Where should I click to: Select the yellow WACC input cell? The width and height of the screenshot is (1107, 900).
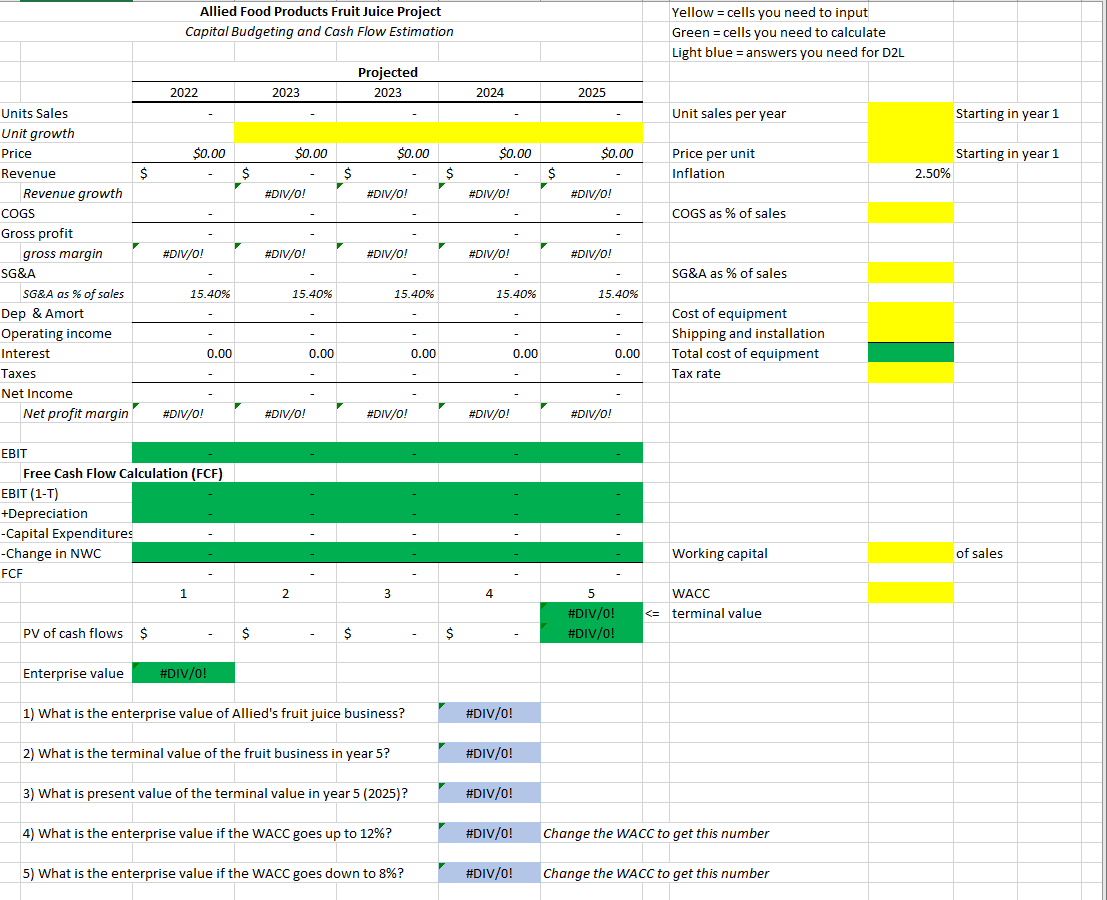(910, 593)
